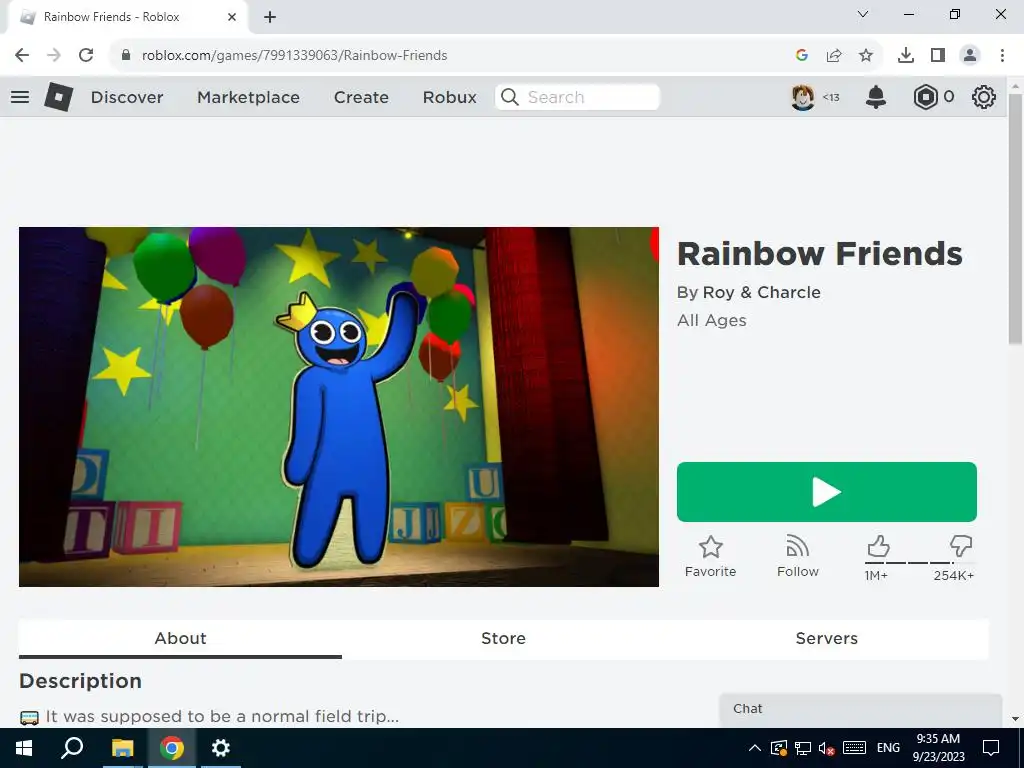Open Settings gear in taskbar
1024x768 pixels.
(221, 748)
